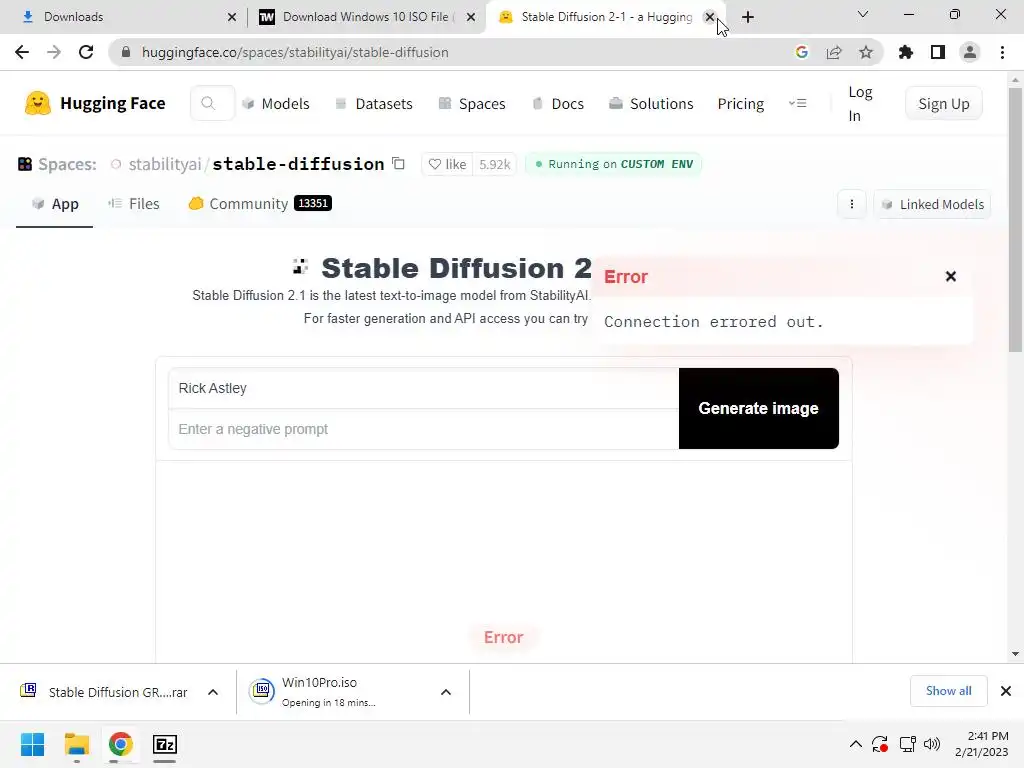Open the Hugging Face more menu icon
Image resolution: width=1024 pixels, height=768 pixels.
[x=797, y=103]
